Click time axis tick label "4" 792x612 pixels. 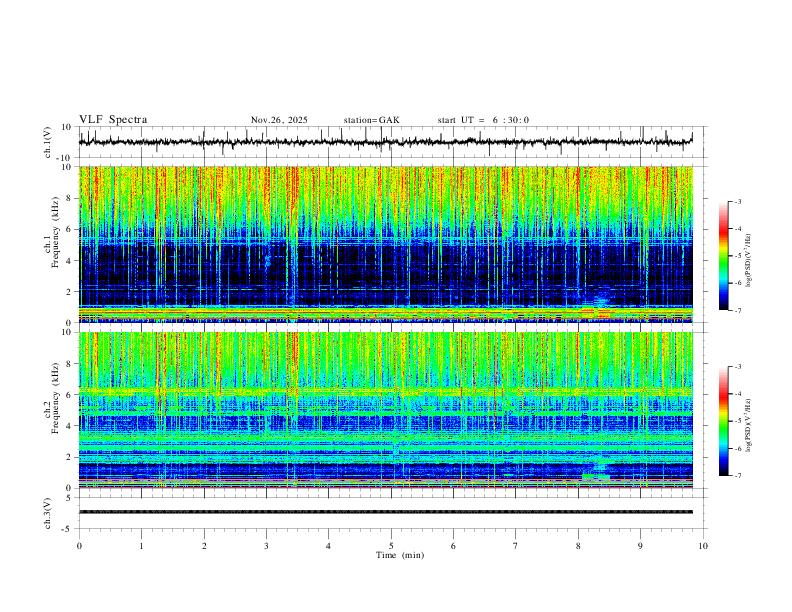pos(328,546)
